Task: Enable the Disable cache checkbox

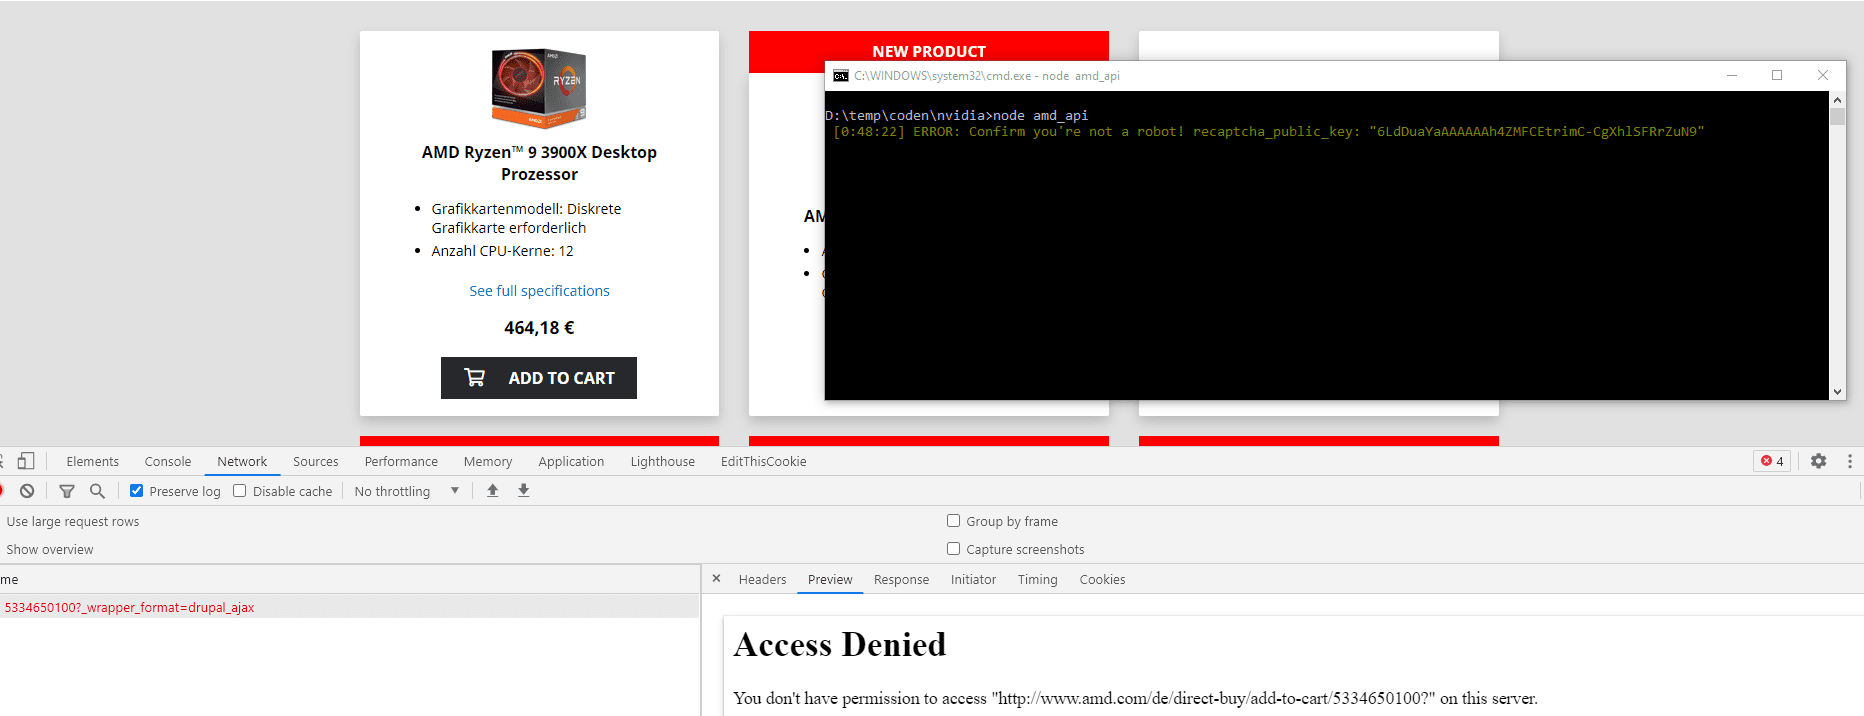Action: [240, 491]
